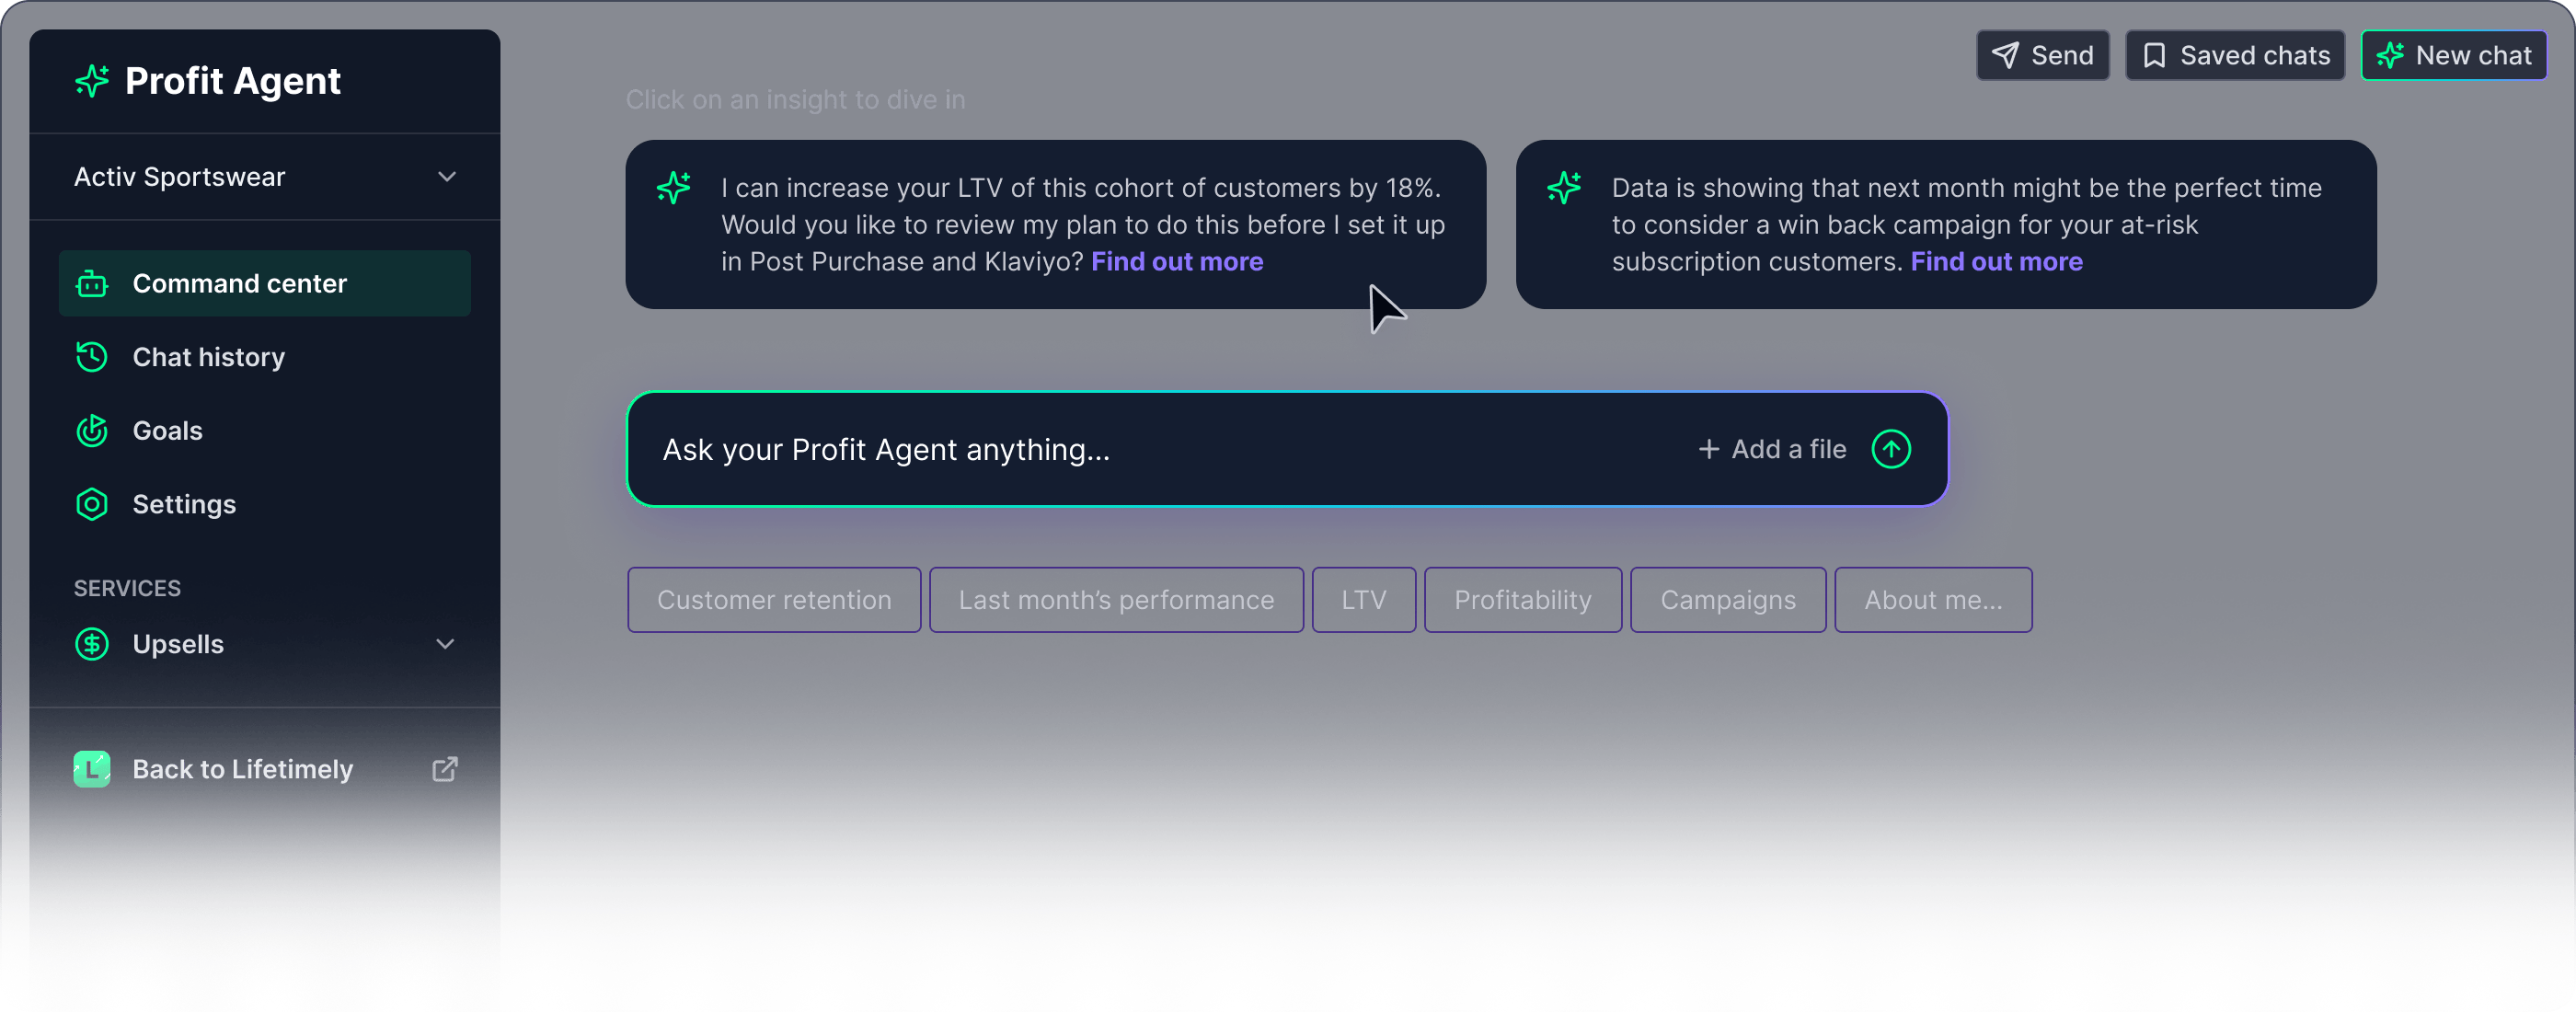Image resolution: width=2576 pixels, height=1012 pixels.
Task: Click Find out more on LTV insight
Action: tap(1177, 262)
